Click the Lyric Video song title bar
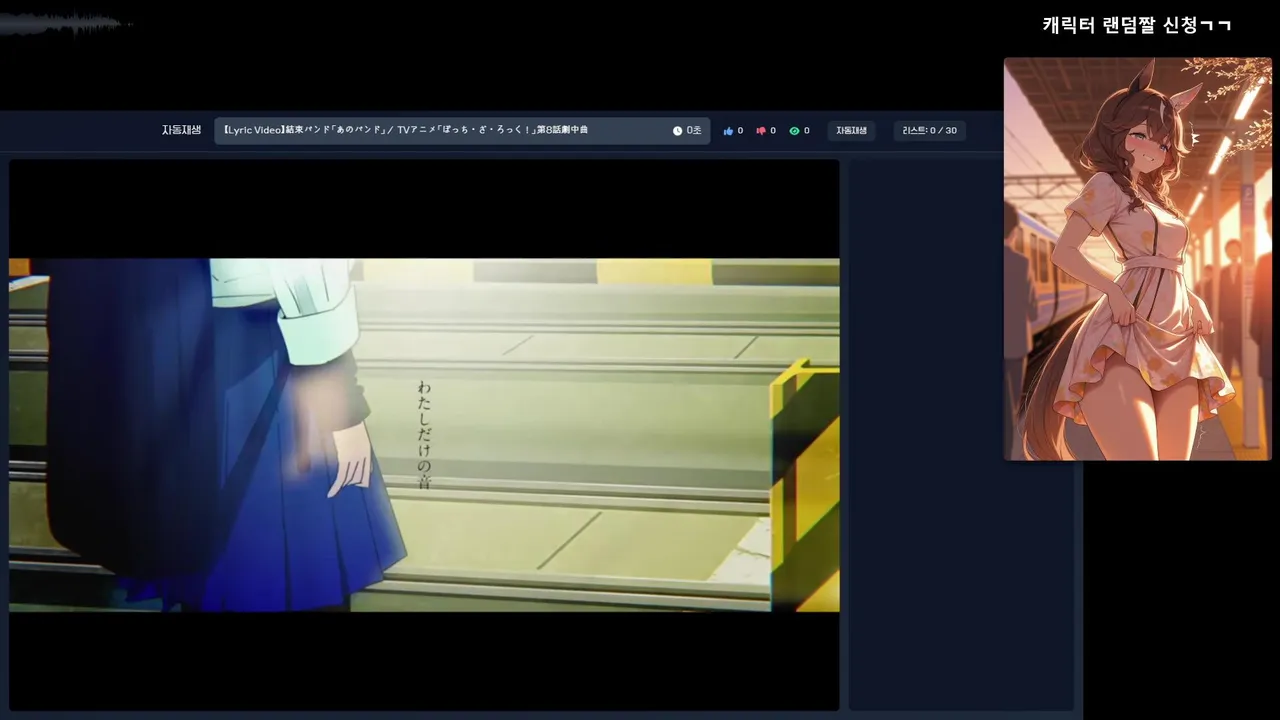 462,131
